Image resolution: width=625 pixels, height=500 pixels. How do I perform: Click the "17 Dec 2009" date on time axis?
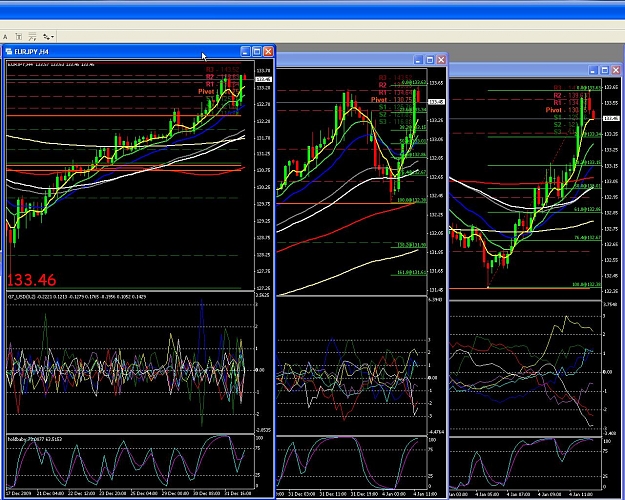tap(18, 493)
